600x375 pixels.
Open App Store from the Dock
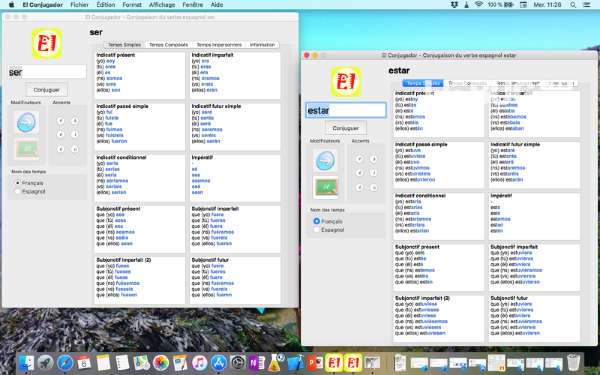pos(218,363)
